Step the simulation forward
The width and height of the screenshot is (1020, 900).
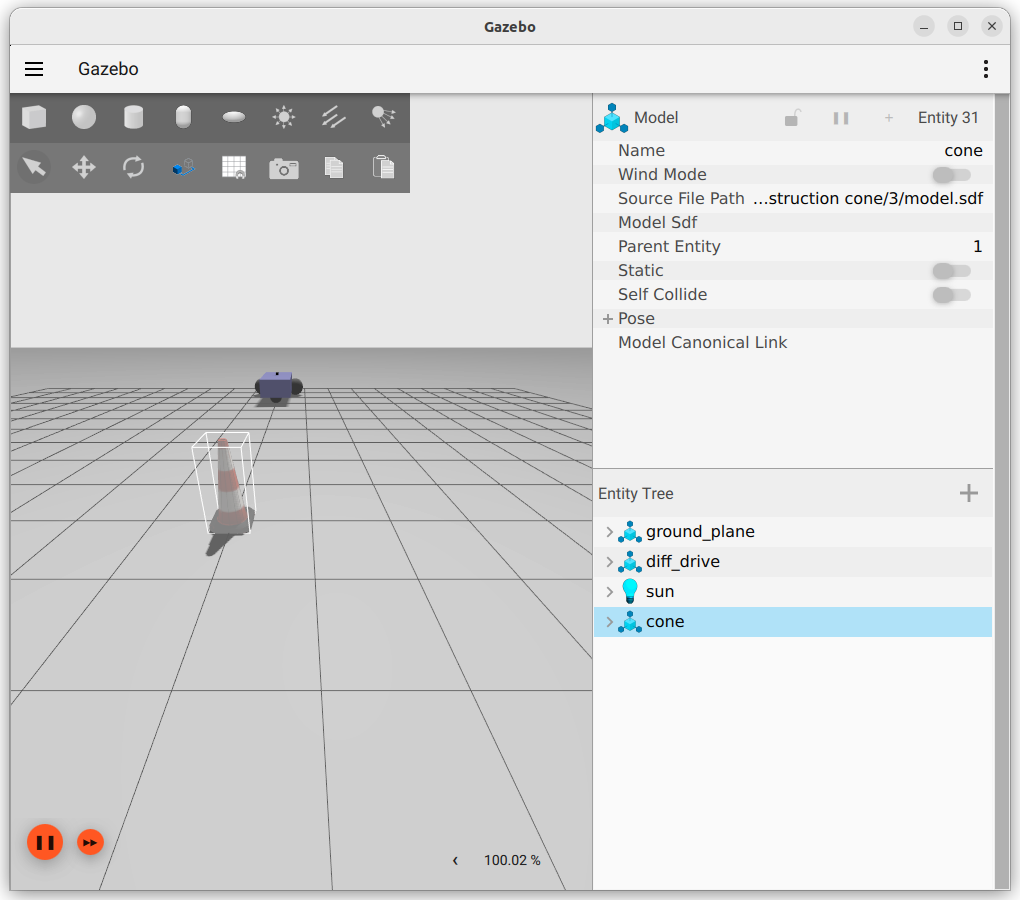(x=90, y=842)
